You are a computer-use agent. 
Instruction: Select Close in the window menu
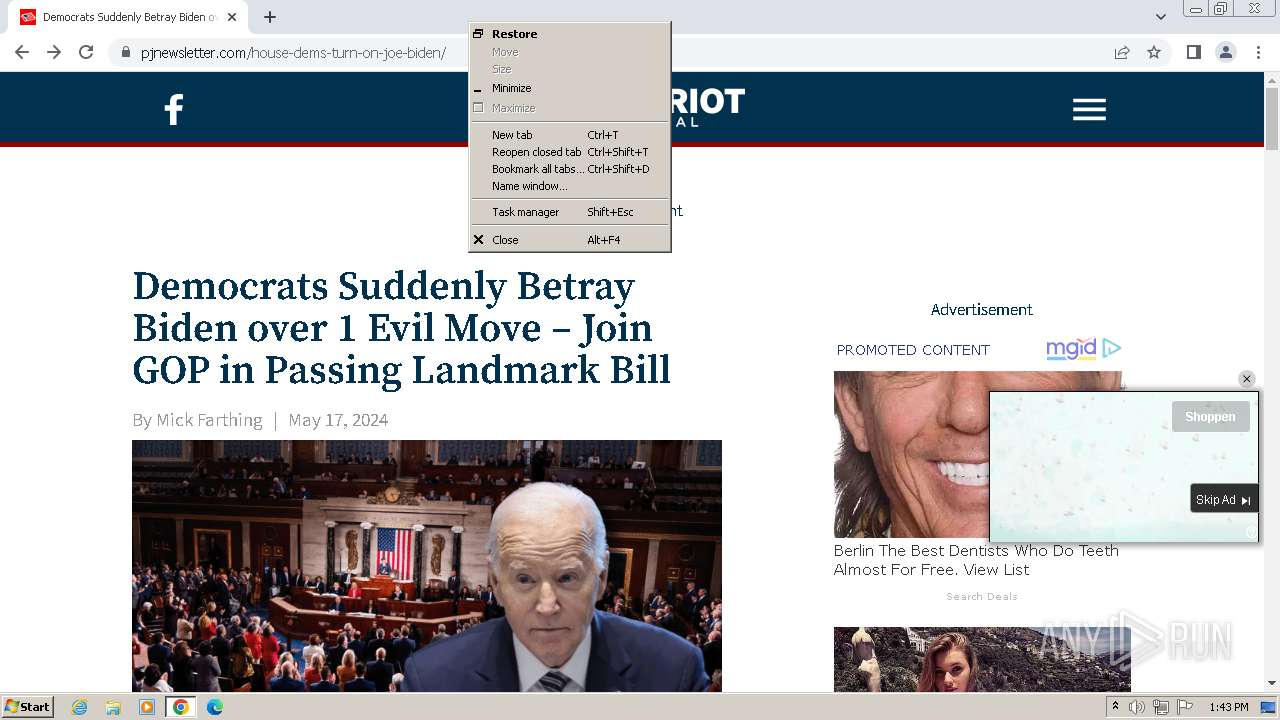[x=570, y=240]
